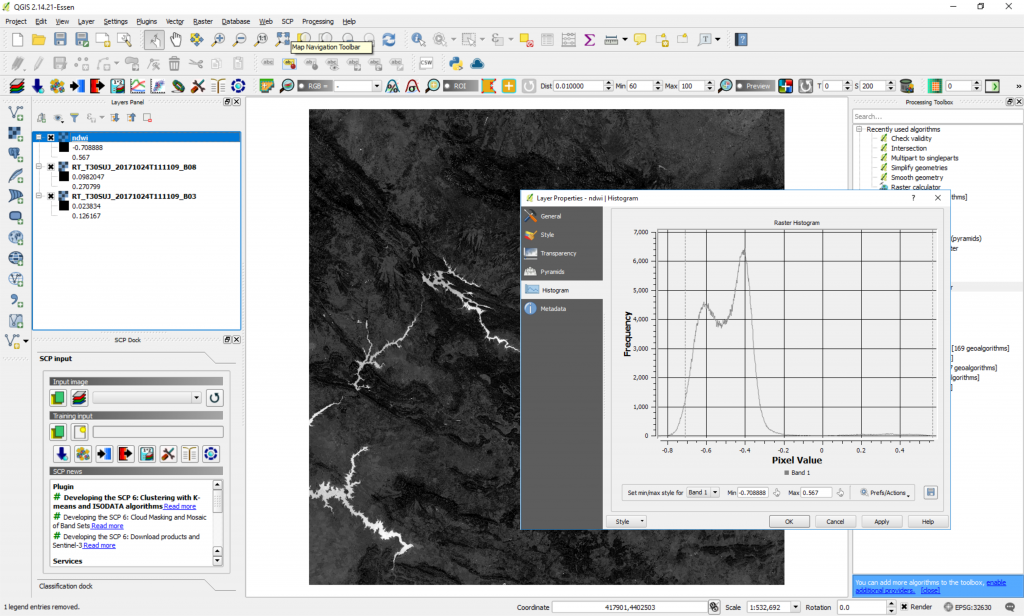
Task: Open the Raster menu
Action: 203,21
